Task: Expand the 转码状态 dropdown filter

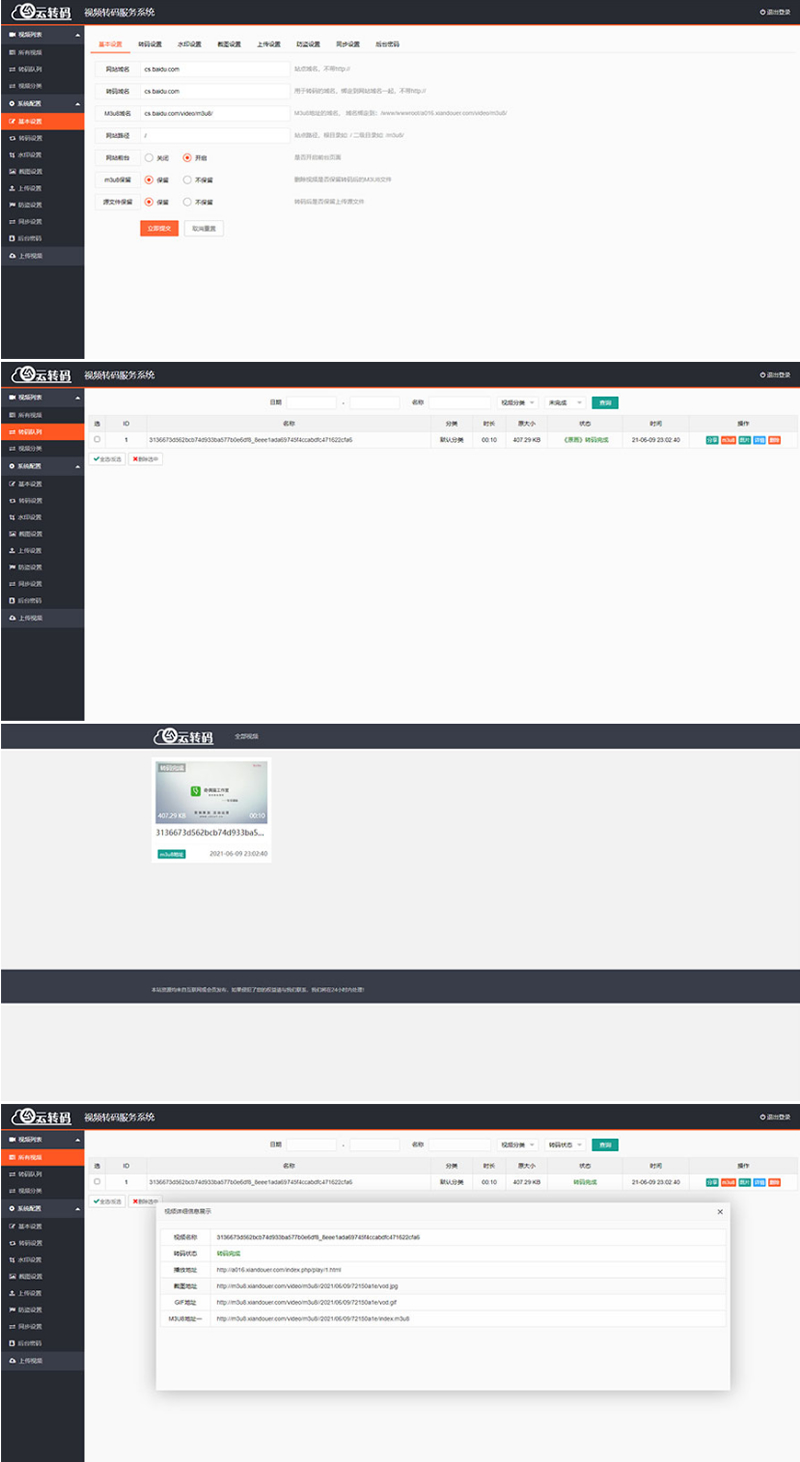Action: (x=565, y=1144)
